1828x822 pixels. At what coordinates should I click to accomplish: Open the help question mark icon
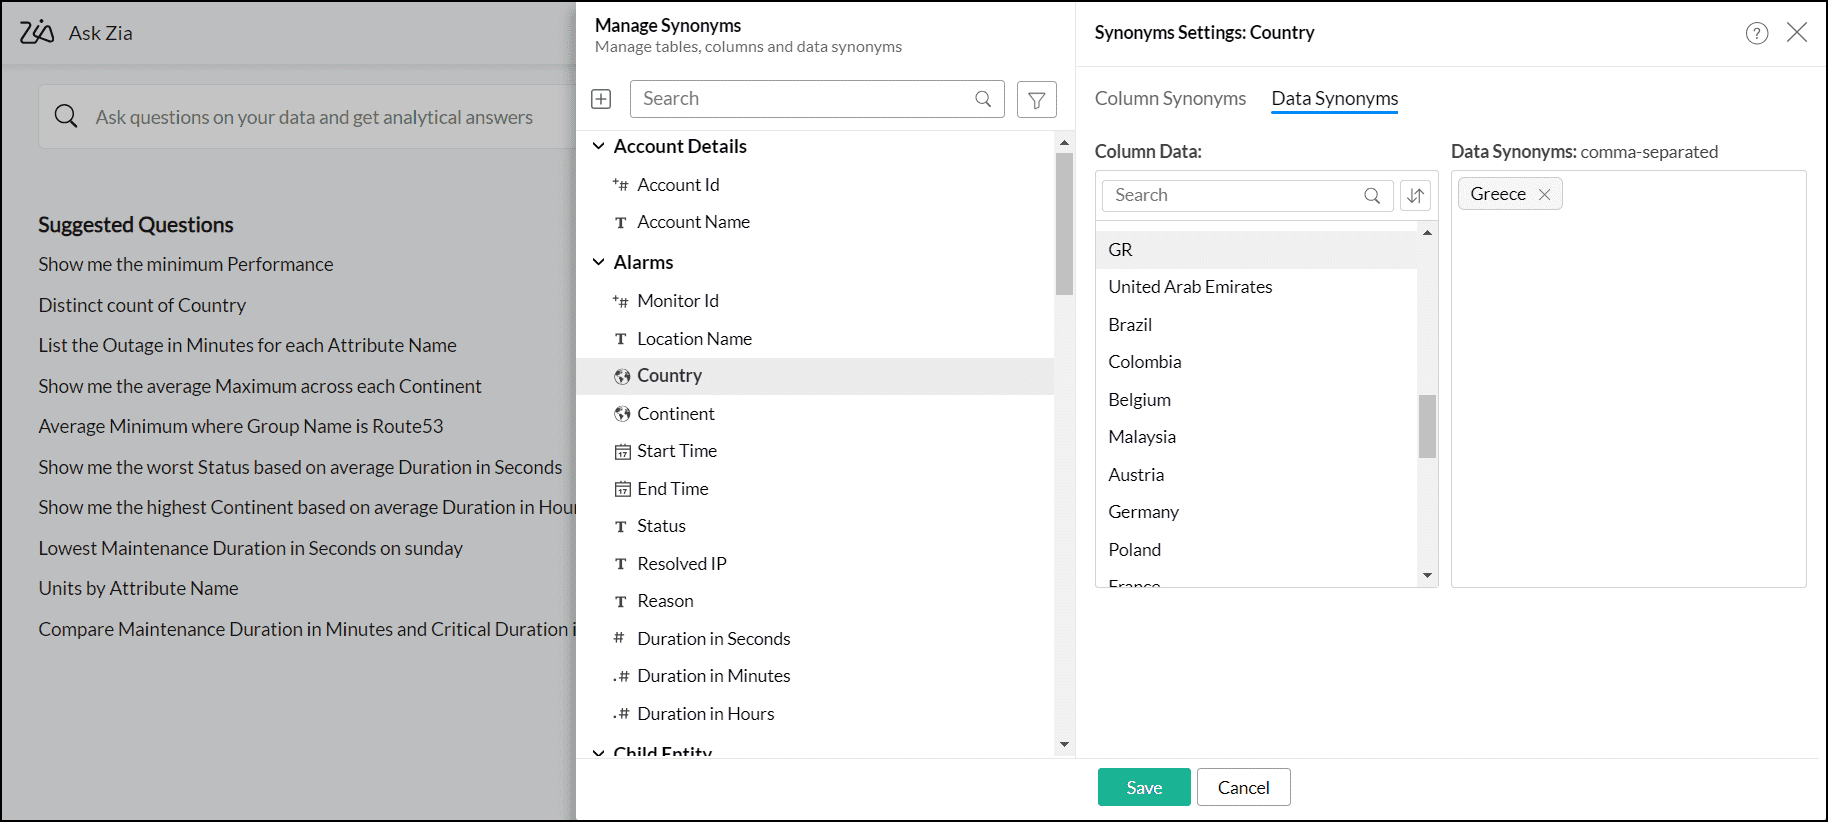[x=1757, y=33]
